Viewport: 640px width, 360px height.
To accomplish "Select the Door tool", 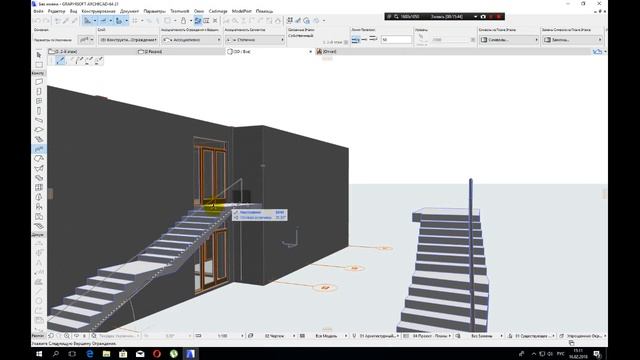I will 39,91.
